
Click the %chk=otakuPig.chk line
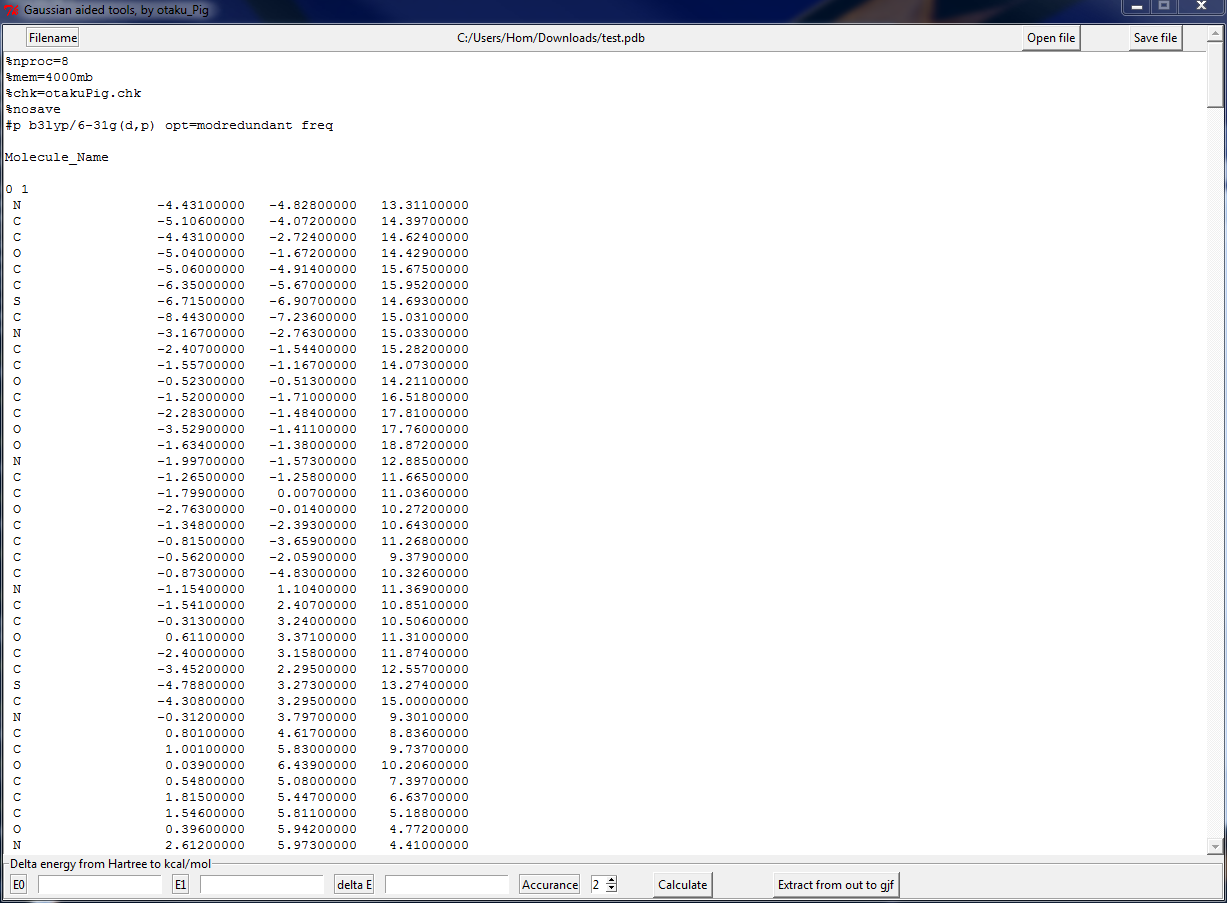[x=73, y=93]
